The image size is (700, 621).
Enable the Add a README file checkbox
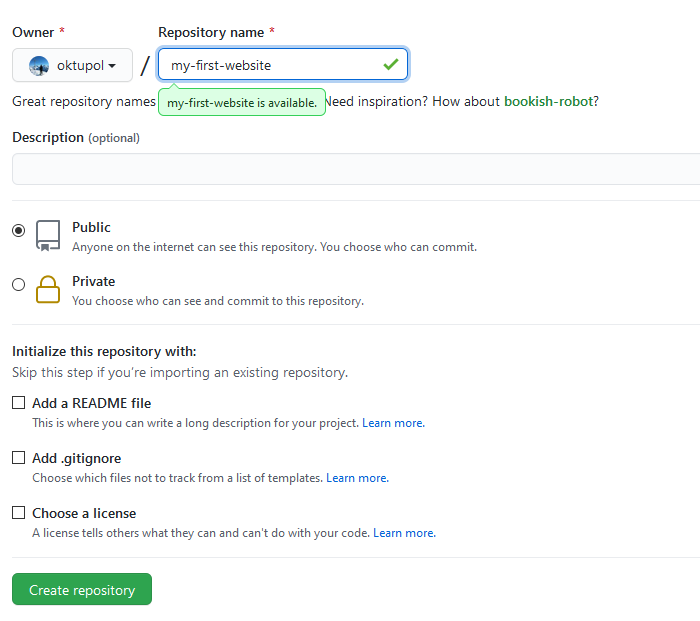pos(19,403)
